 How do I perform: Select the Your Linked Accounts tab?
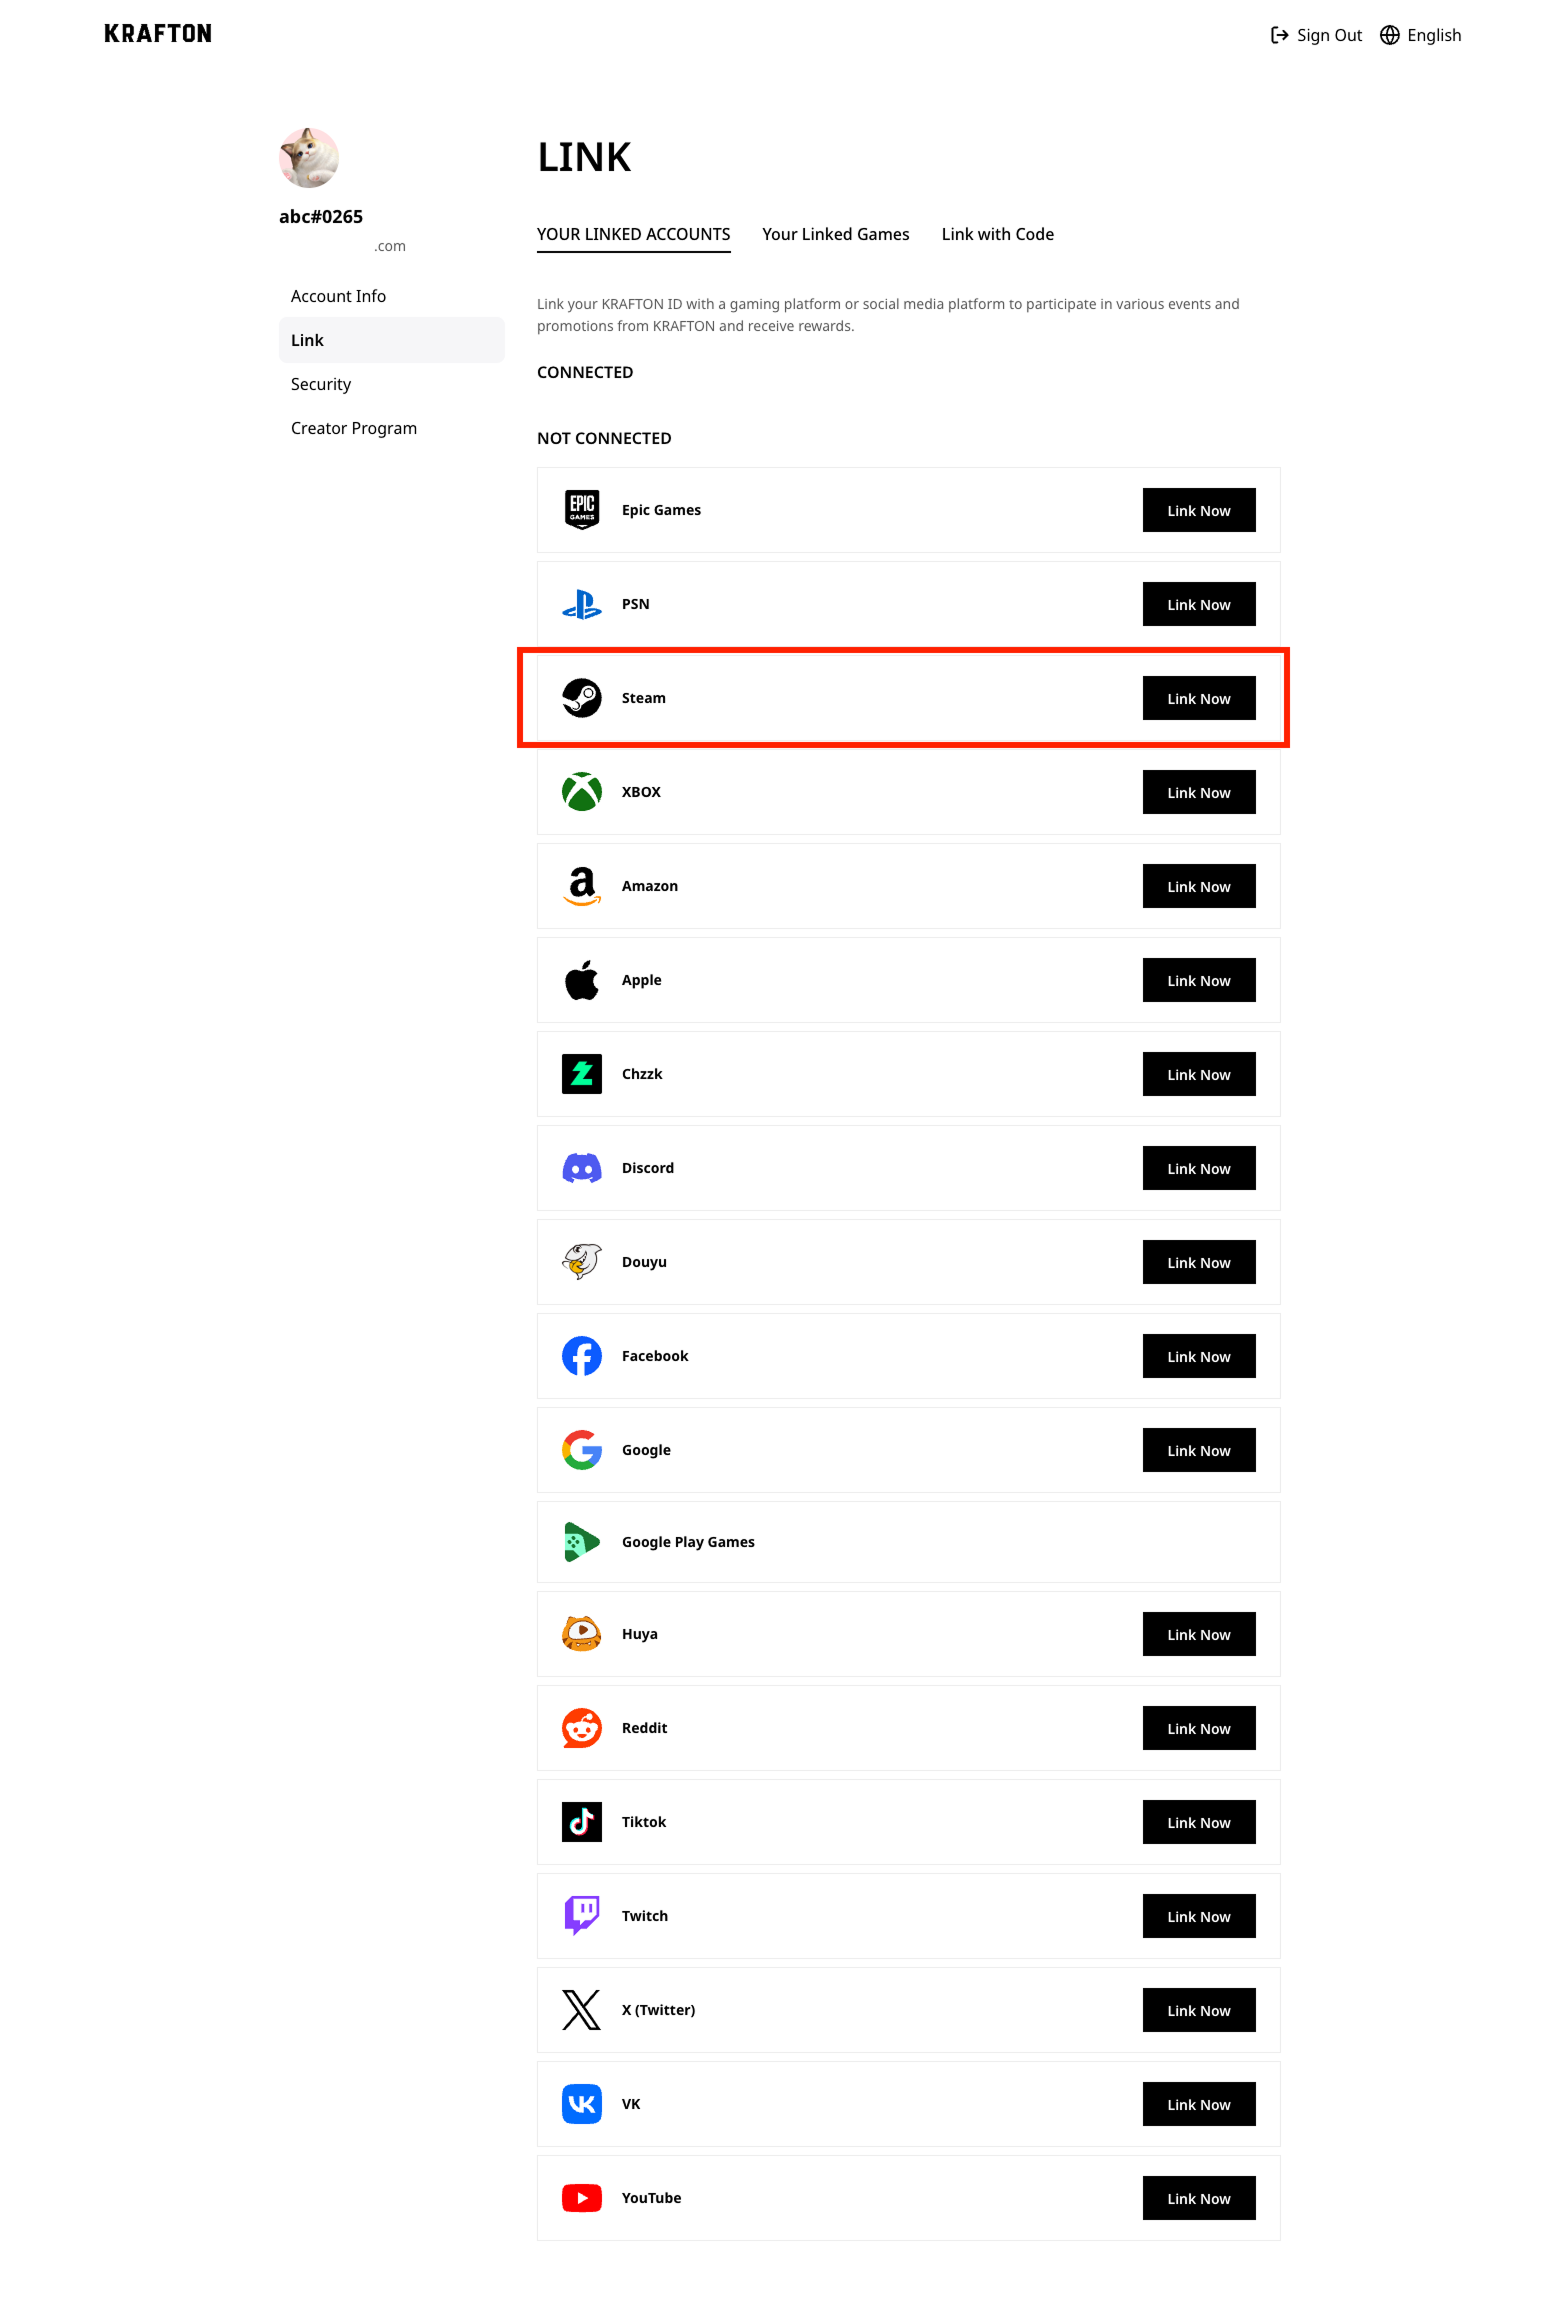(x=633, y=234)
